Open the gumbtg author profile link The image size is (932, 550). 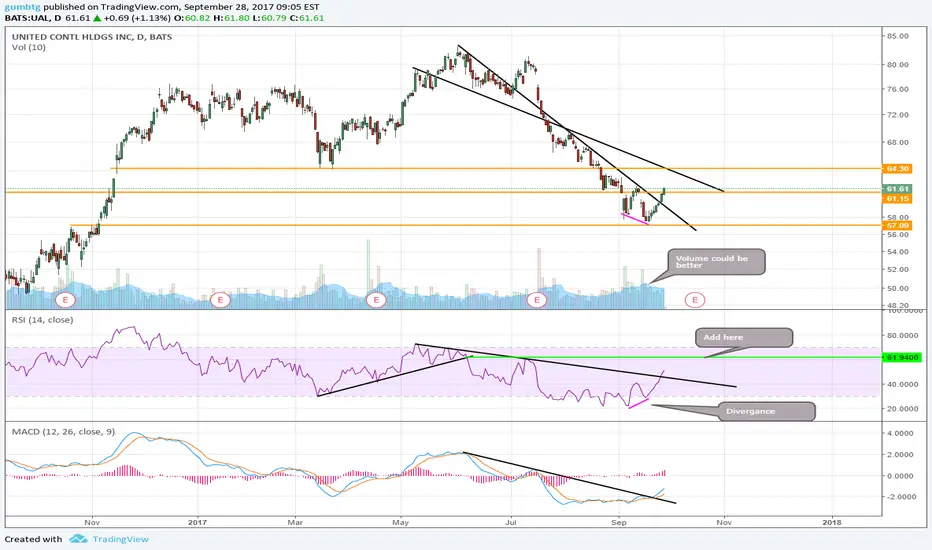coord(22,7)
